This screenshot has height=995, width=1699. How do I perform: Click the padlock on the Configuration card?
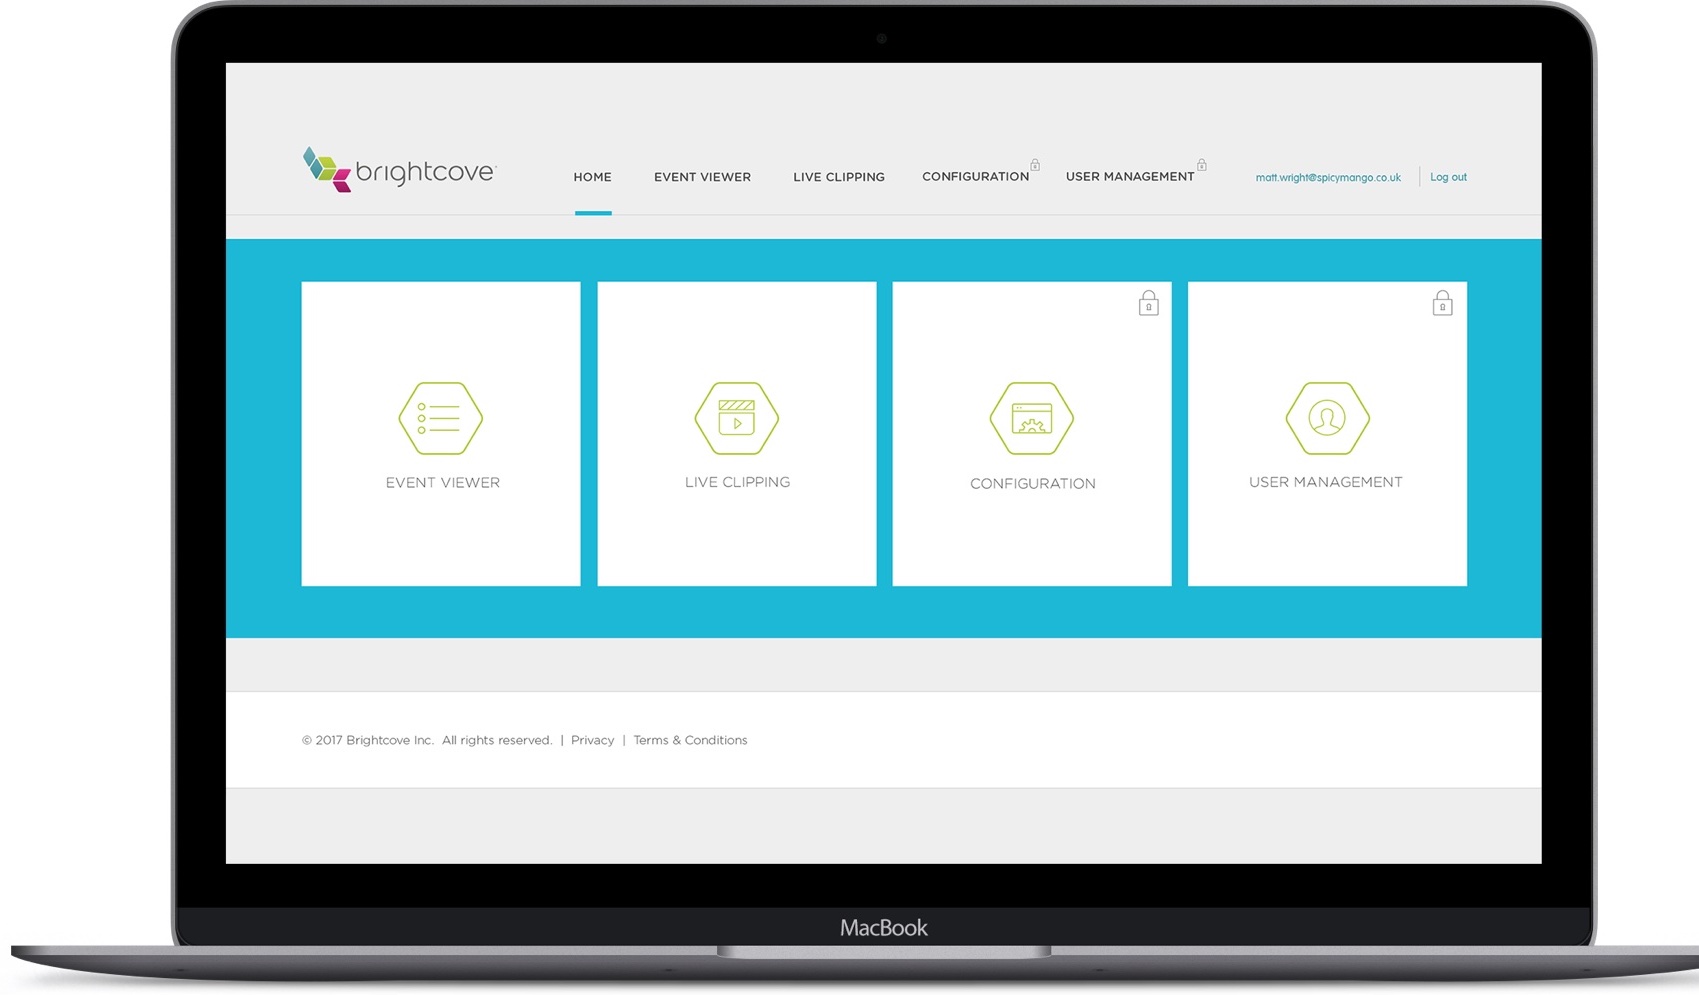(x=1148, y=303)
